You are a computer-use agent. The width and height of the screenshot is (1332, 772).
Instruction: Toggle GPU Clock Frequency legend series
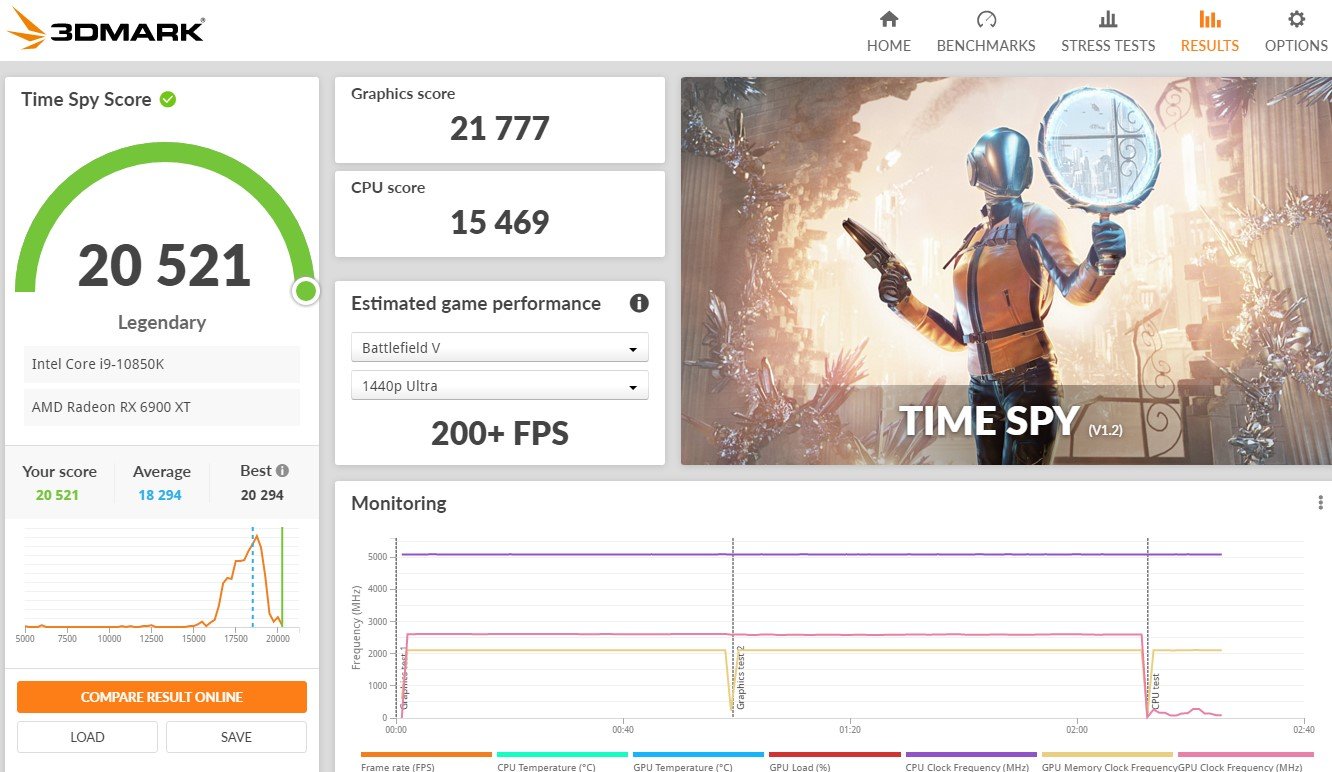point(1246,762)
